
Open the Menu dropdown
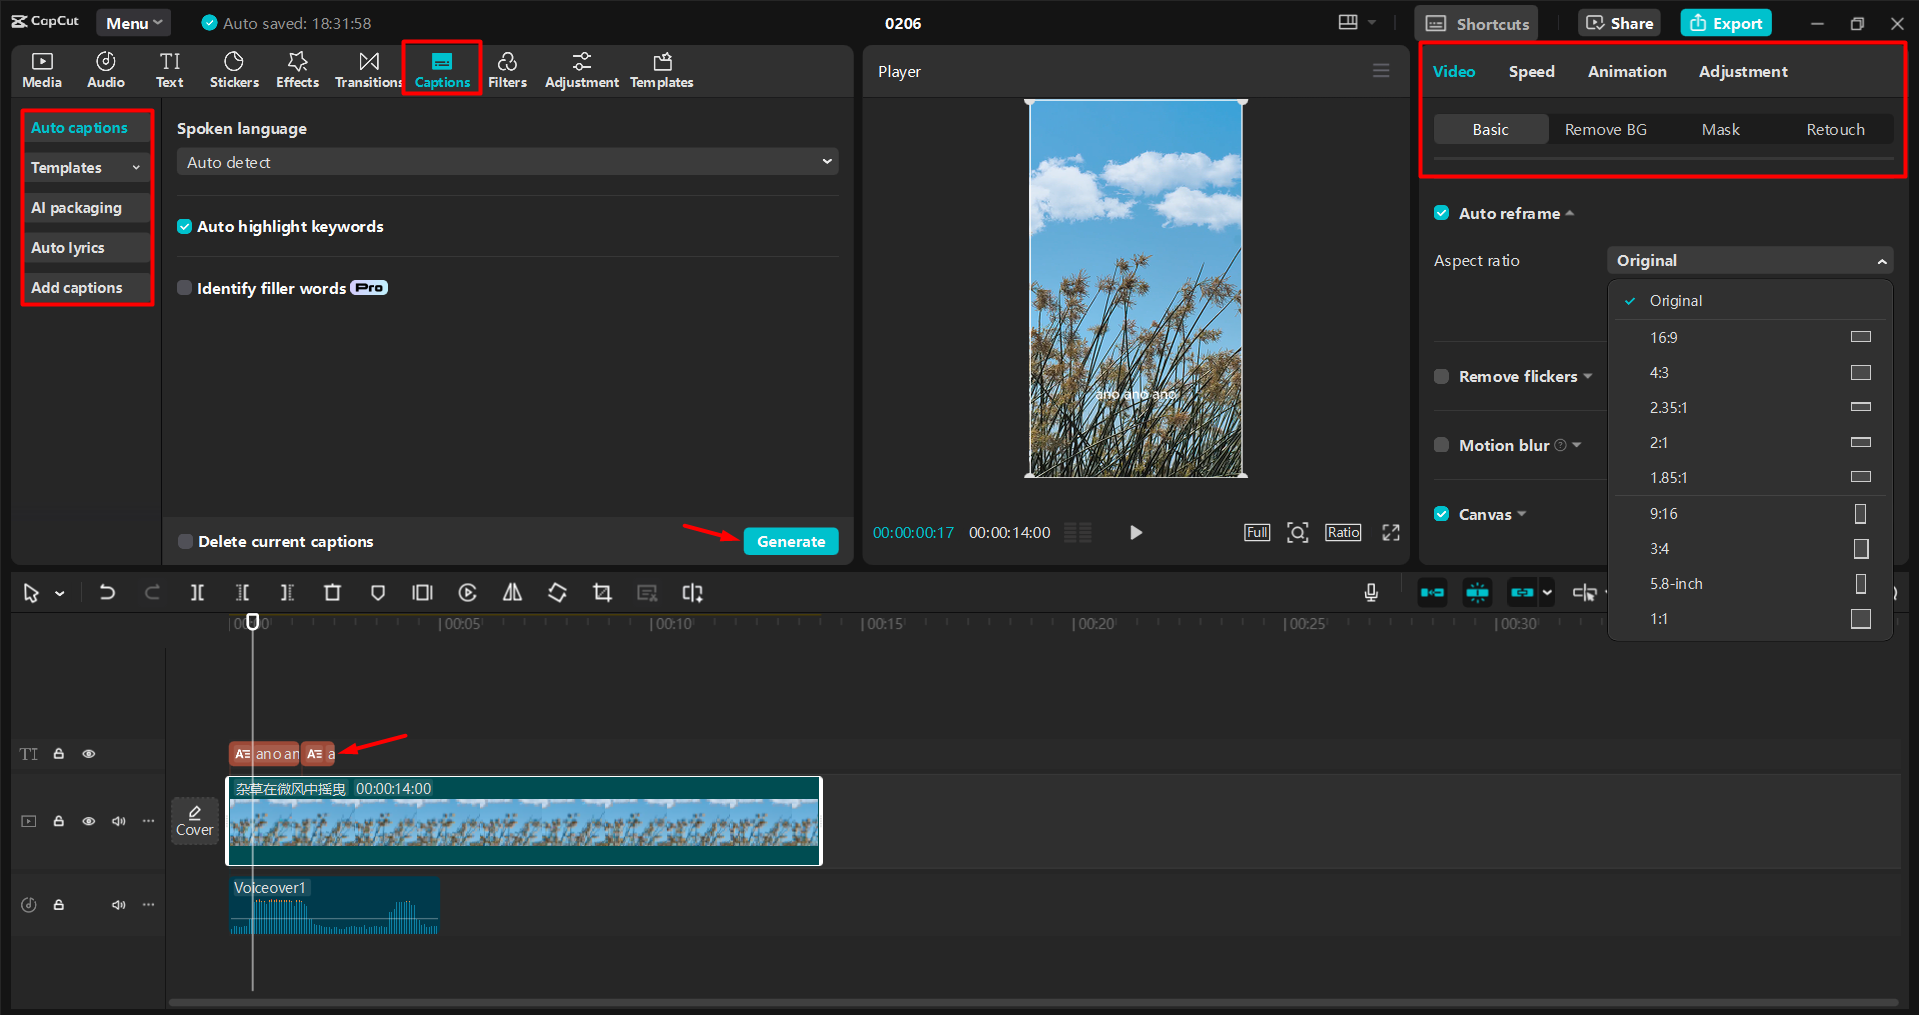[x=133, y=22]
